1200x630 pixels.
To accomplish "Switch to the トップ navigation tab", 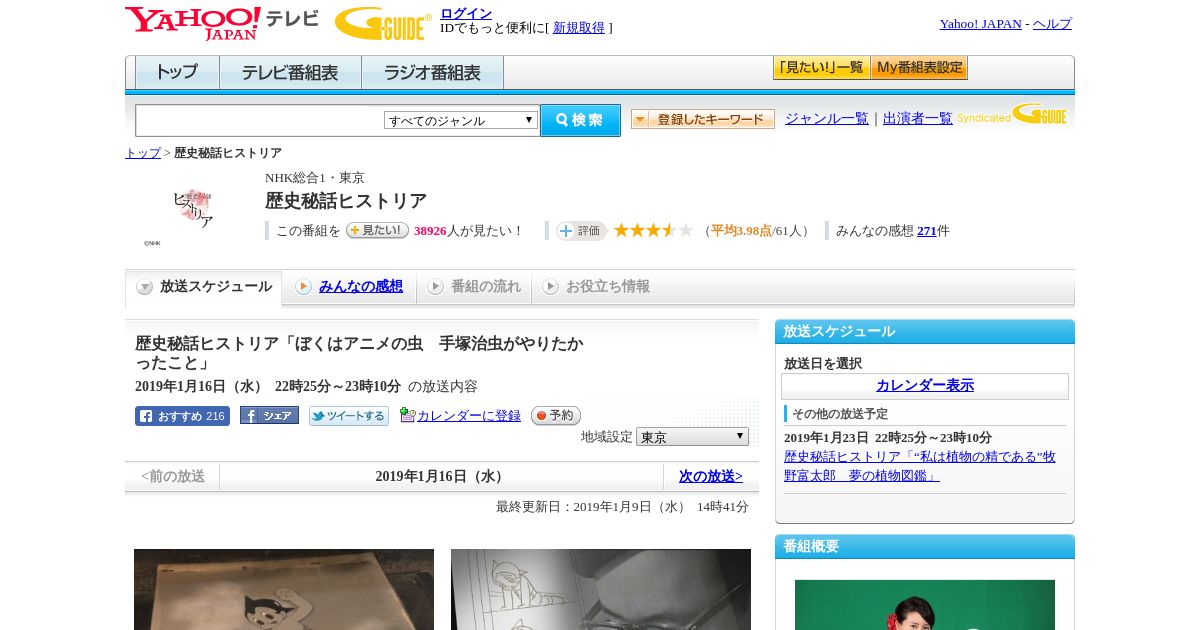I will point(177,73).
